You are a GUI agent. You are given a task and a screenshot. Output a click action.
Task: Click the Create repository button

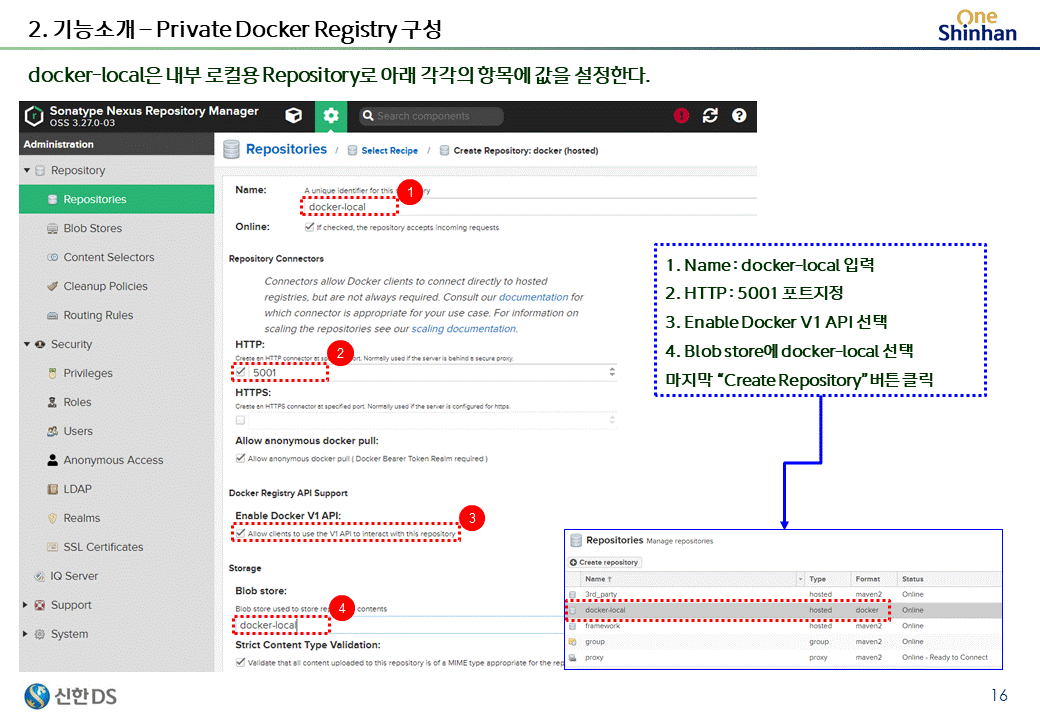click(x=604, y=562)
